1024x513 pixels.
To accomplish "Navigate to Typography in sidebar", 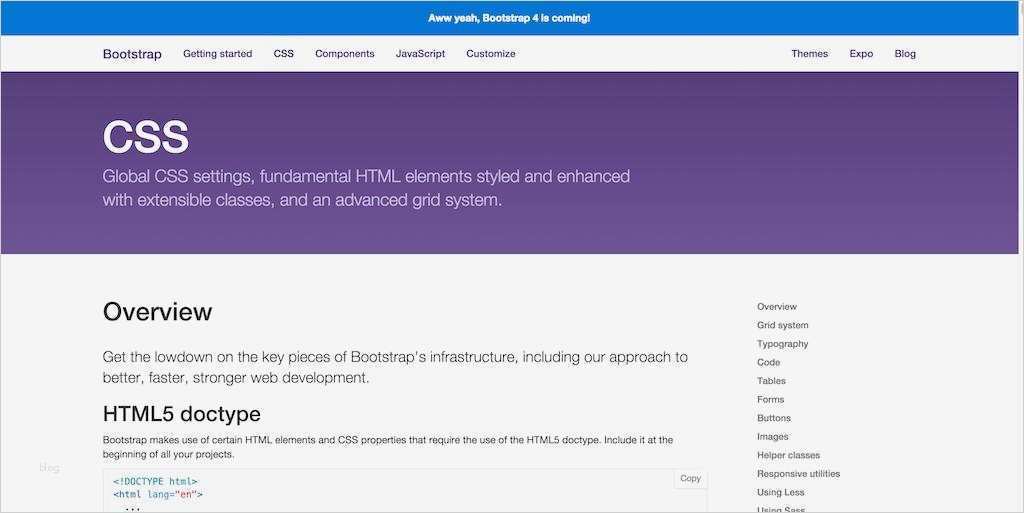I will click(783, 344).
